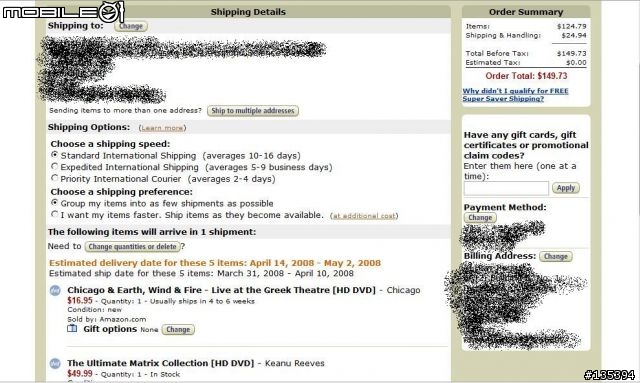Click the Estimated Tax $0.00 value
The width and height of the screenshot is (640, 383).
coord(576,62)
